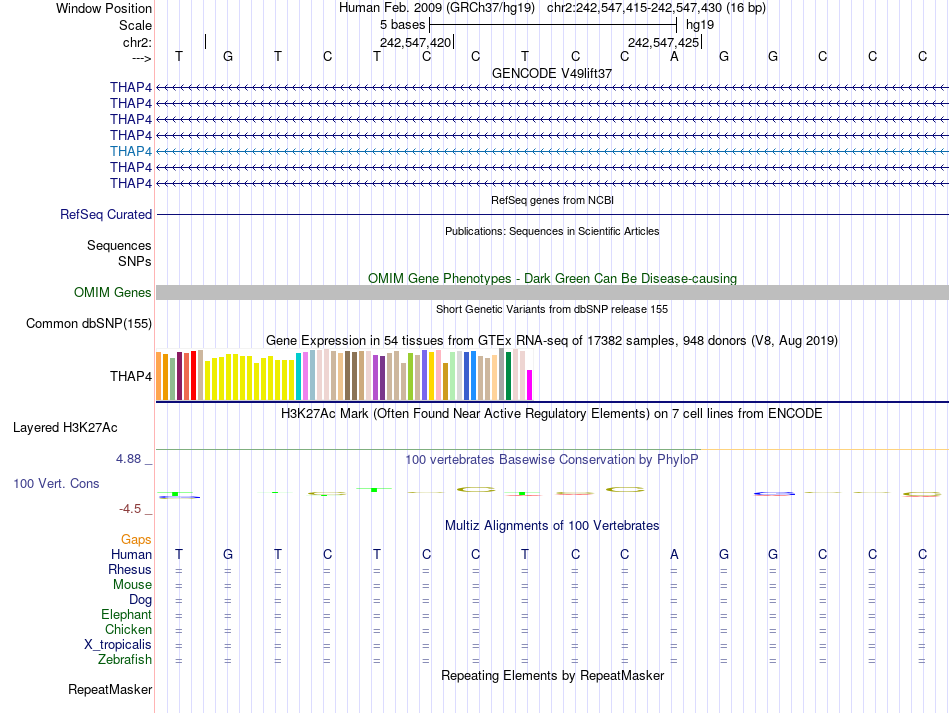Screen dimensions: 950x713
Task: Click the magenta bar ending the GTEx chart
Action: (x=530, y=385)
